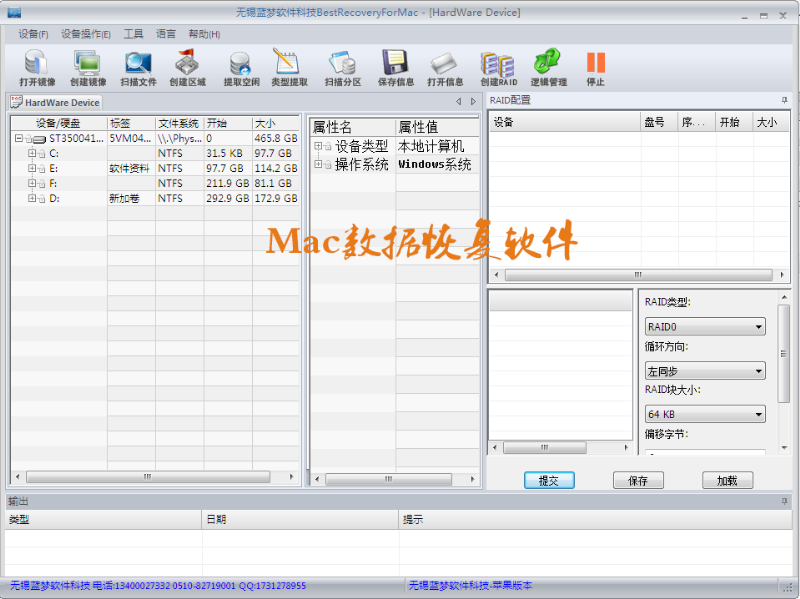This screenshot has height=599, width=800.
Task: Click the app icon in title bar
Action: (14, 13)
